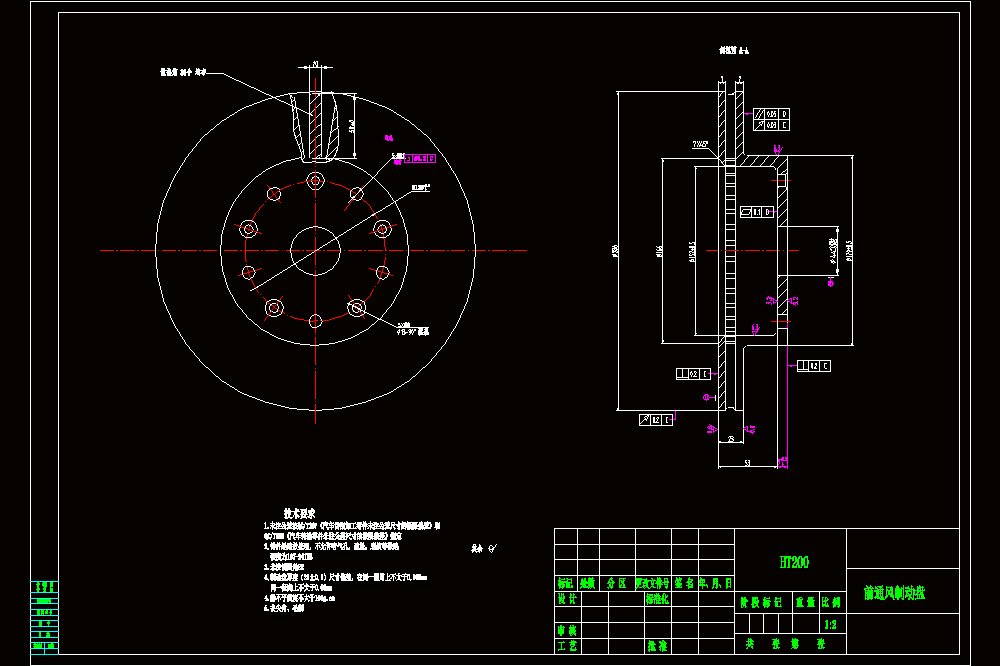Viewport: 1000px width, 666px height.
Task: Select the 7X45° chamfer annotation
Action: (x=700, y=145)
